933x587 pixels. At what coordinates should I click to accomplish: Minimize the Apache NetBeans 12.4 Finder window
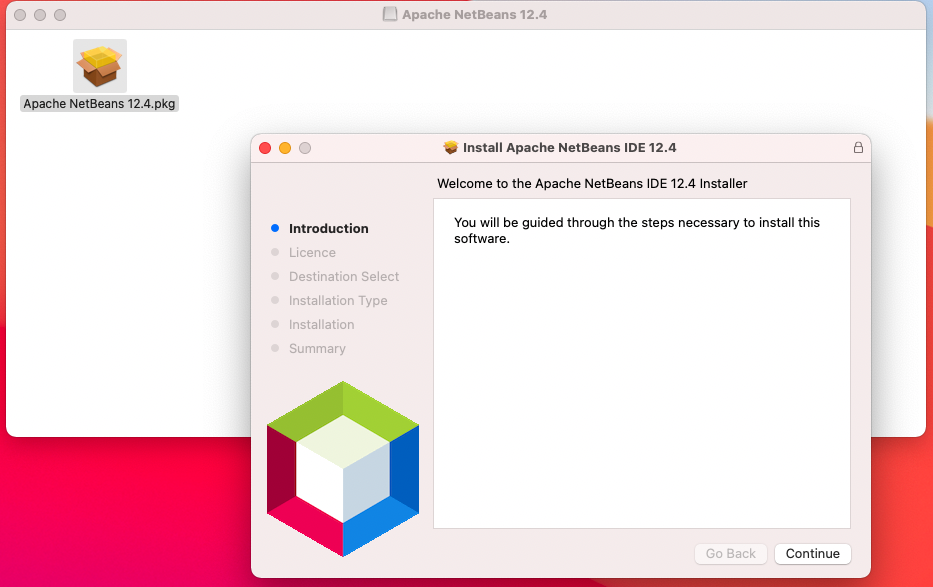pos(40,16)
